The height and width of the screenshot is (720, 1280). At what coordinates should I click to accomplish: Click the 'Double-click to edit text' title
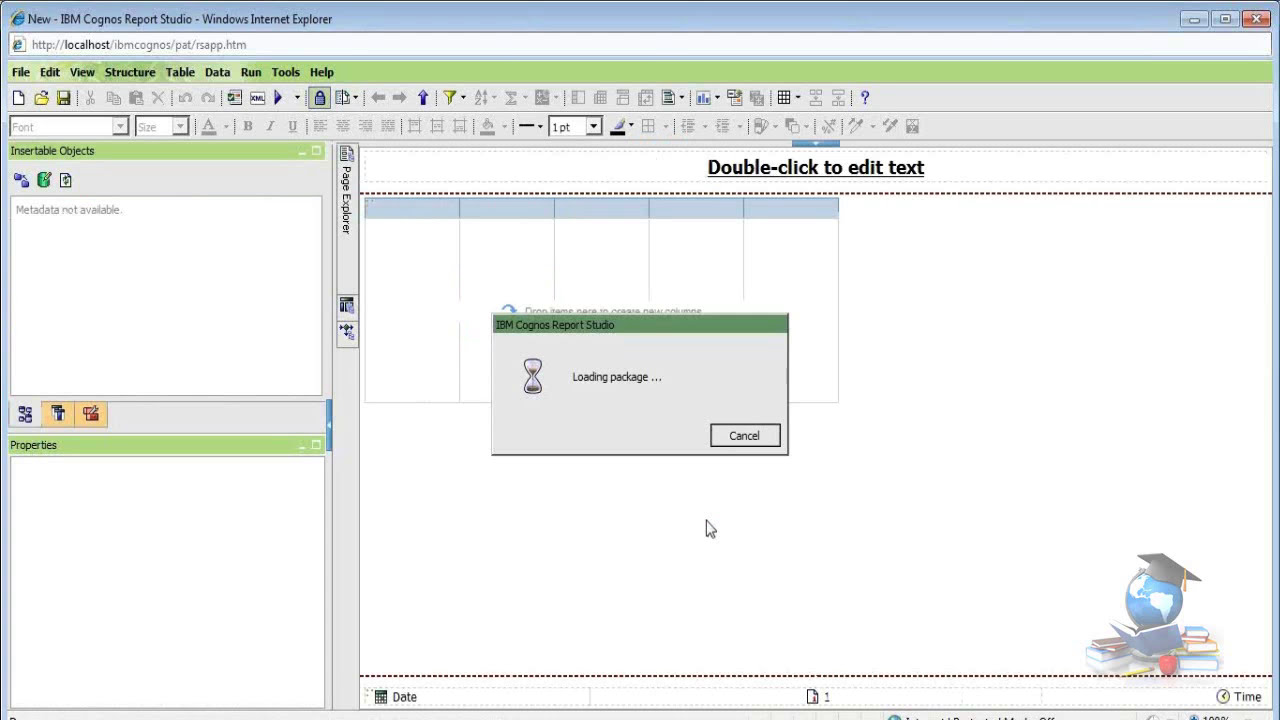pyautogui.click(x=816, y=167)
